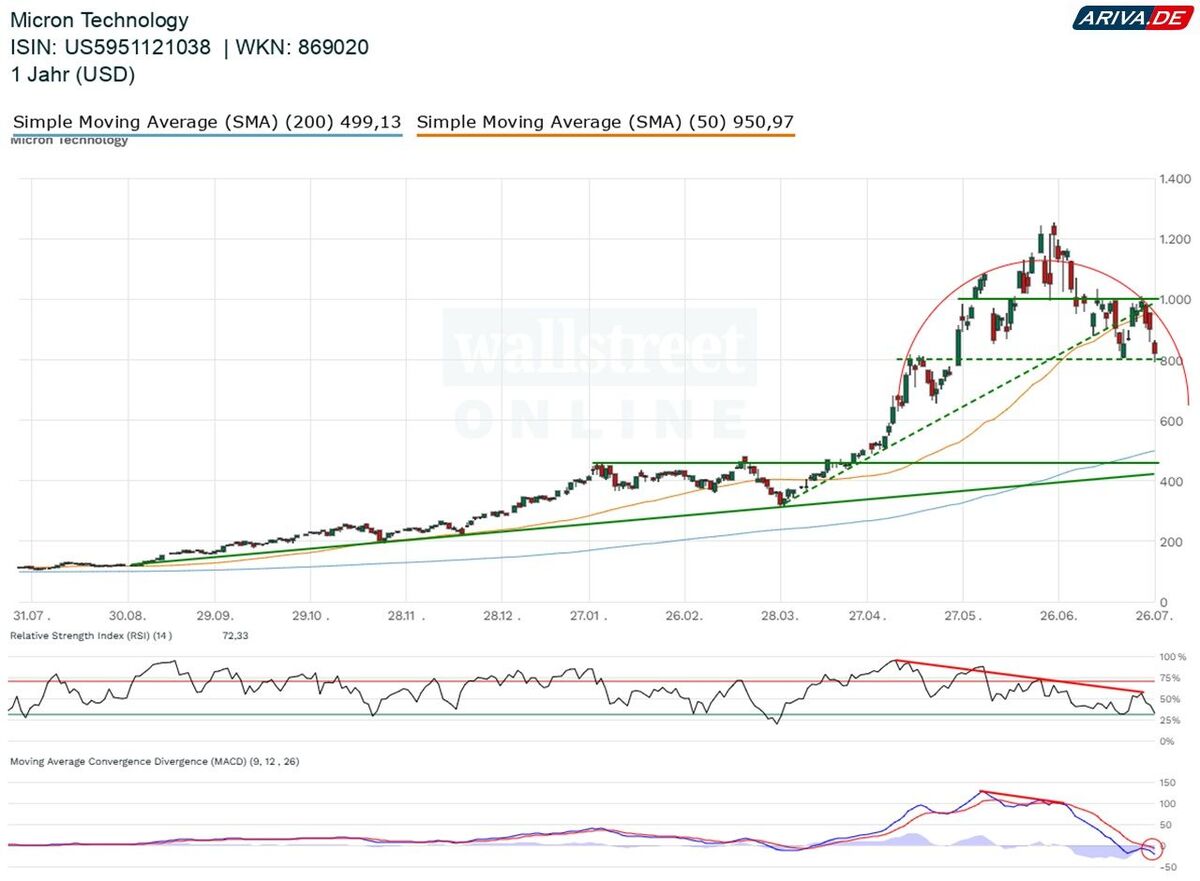Click the 1.400 price axis label
Viewport: 1200px width, 881px height.
1175,179
